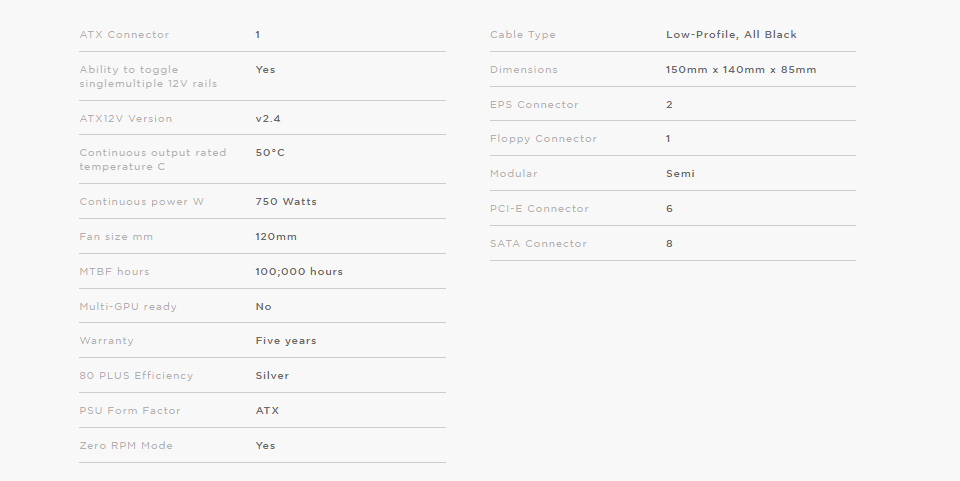960x481 pixels.
Task: Click the PCI-E Connector label
Action: (539, 209)
